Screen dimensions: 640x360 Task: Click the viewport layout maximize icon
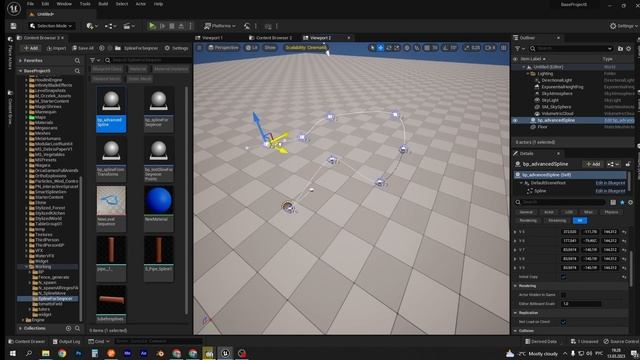504,48
